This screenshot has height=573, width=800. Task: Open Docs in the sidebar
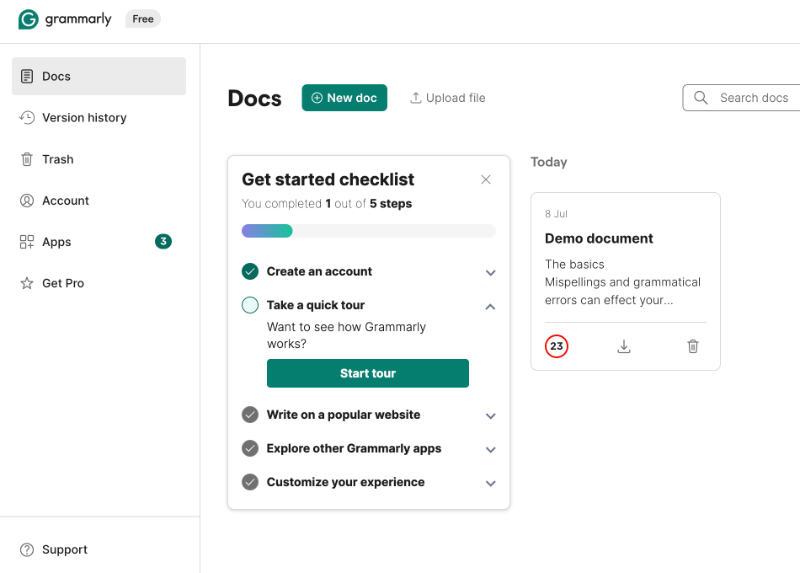pyautogui.click(x=99, y=76)
